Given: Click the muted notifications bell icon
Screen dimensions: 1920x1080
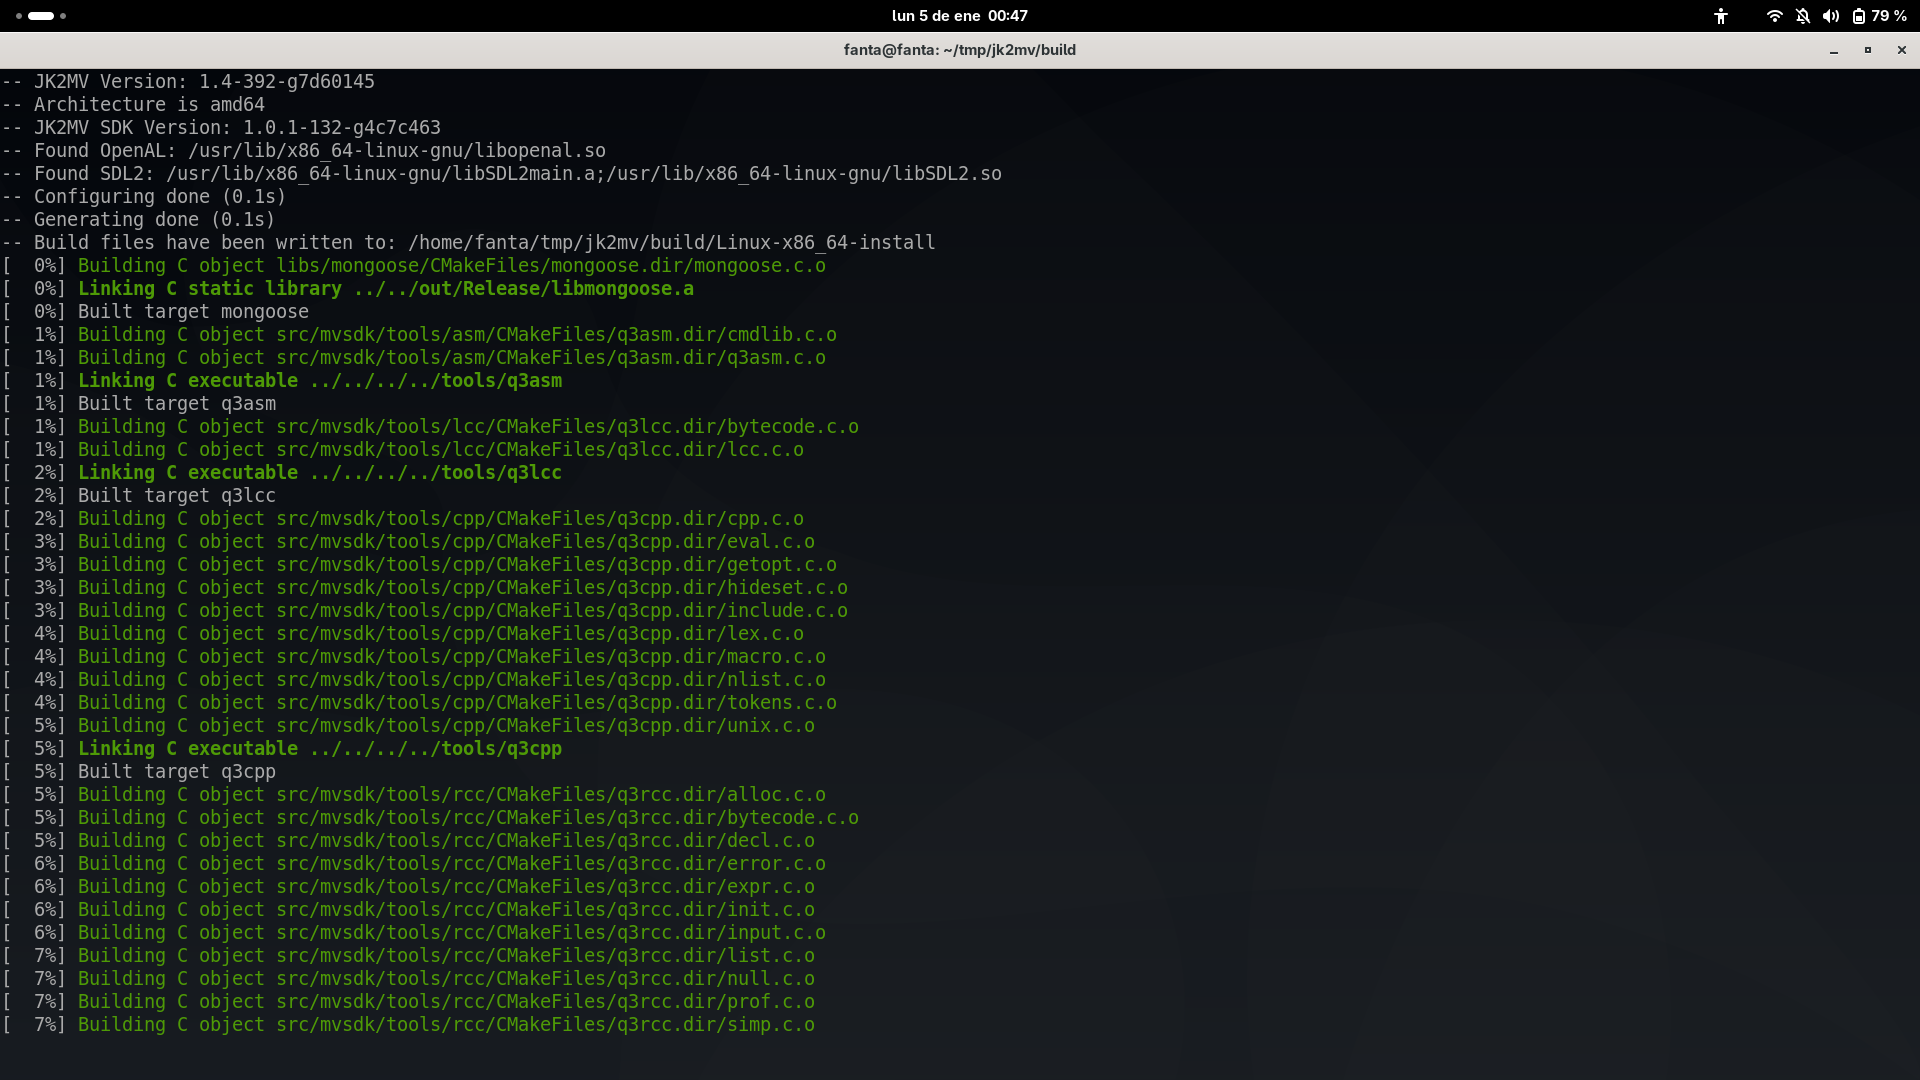Looking at the screenshot, I should (x=1802, y=16).
